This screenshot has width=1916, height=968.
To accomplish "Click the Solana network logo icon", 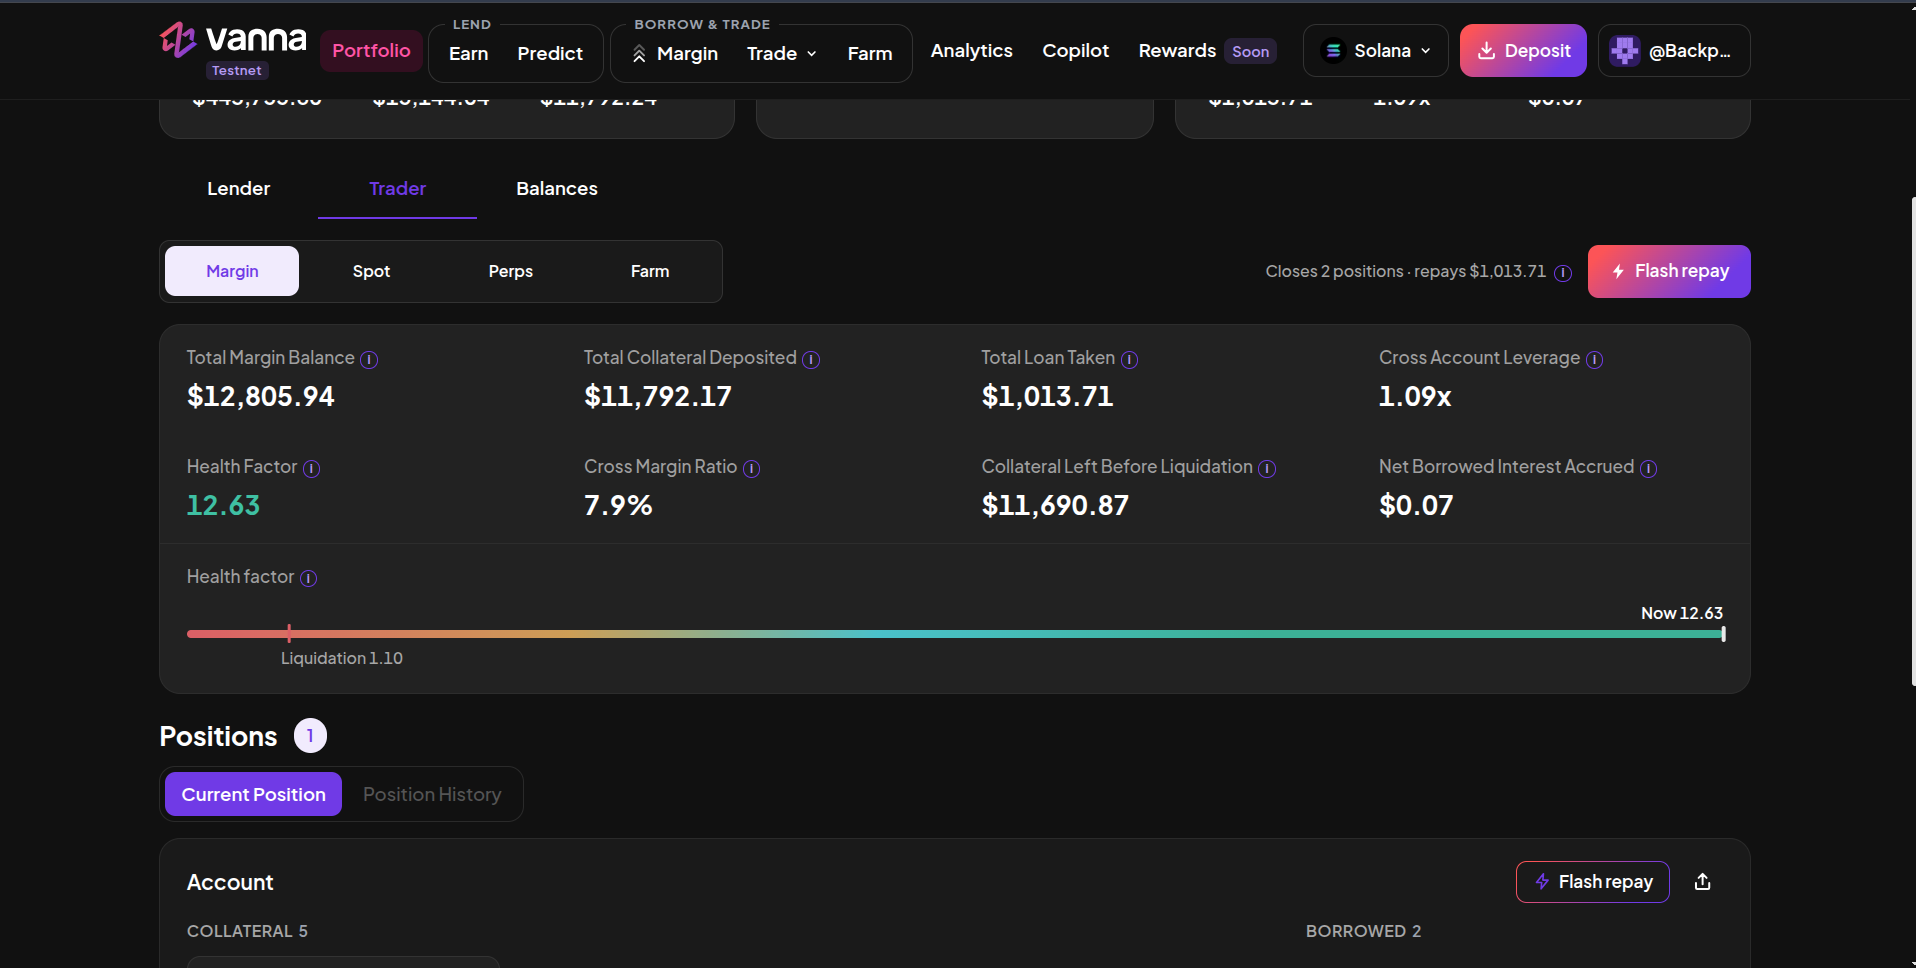I will click(1333, 51).
